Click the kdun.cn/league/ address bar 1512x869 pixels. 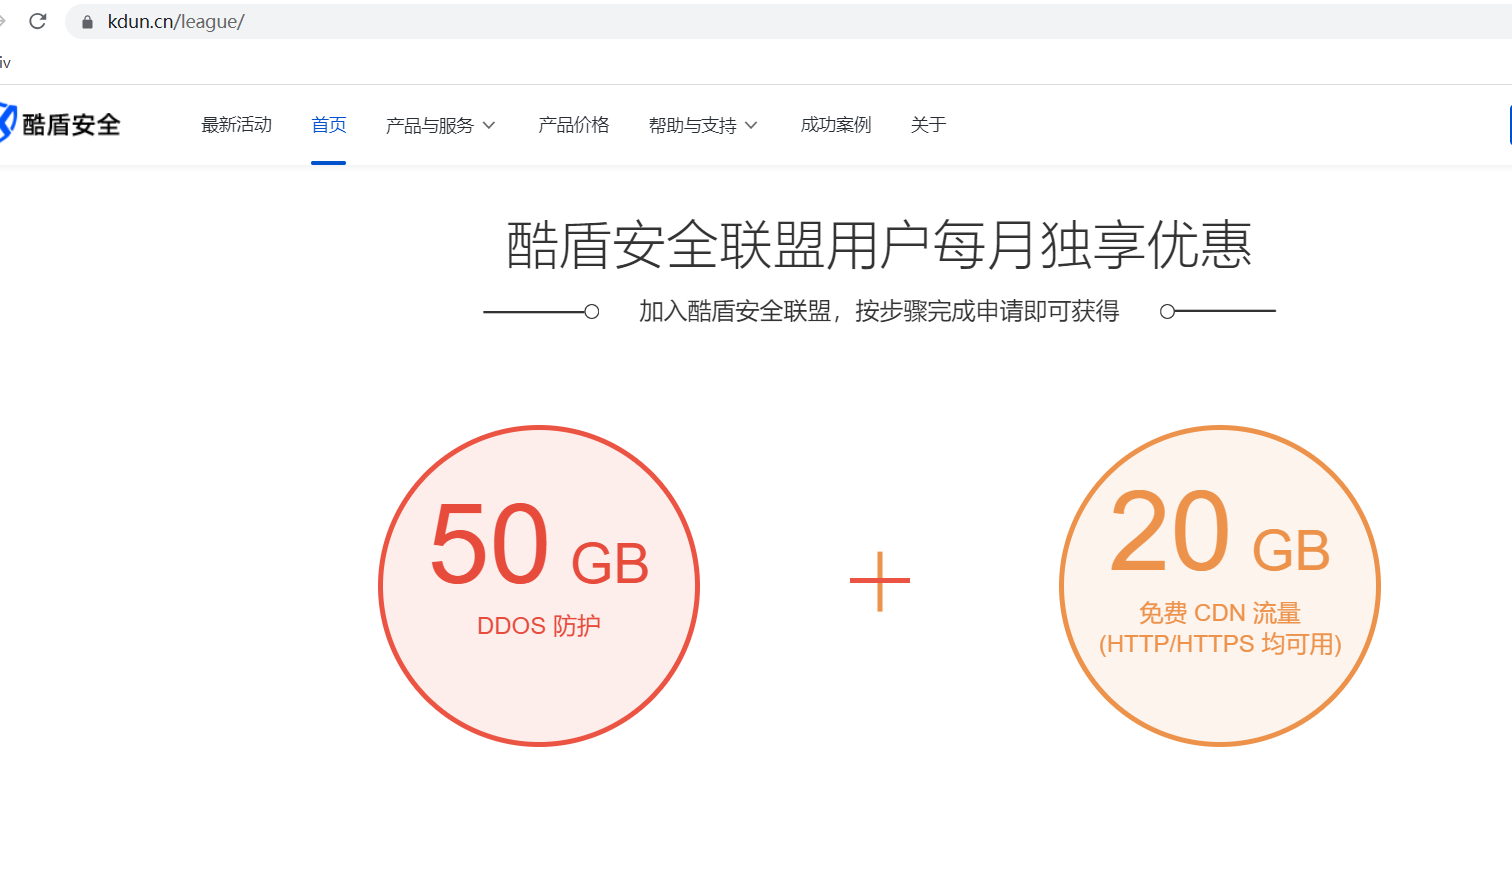[788, 21]
